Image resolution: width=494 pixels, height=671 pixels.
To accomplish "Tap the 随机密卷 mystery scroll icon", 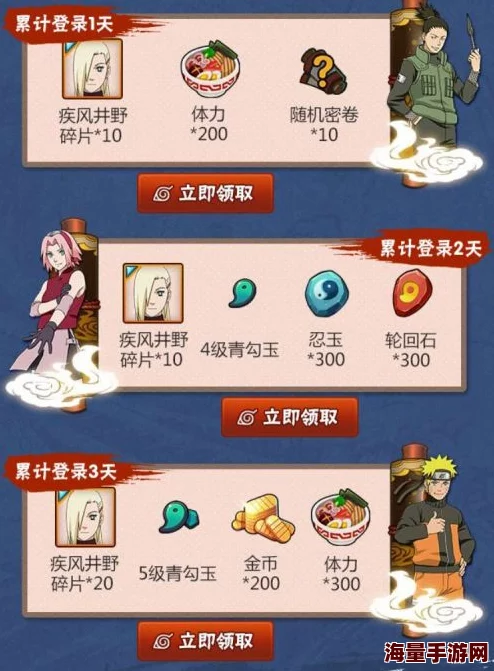I will pyautogui.click(x=323, y=71).
